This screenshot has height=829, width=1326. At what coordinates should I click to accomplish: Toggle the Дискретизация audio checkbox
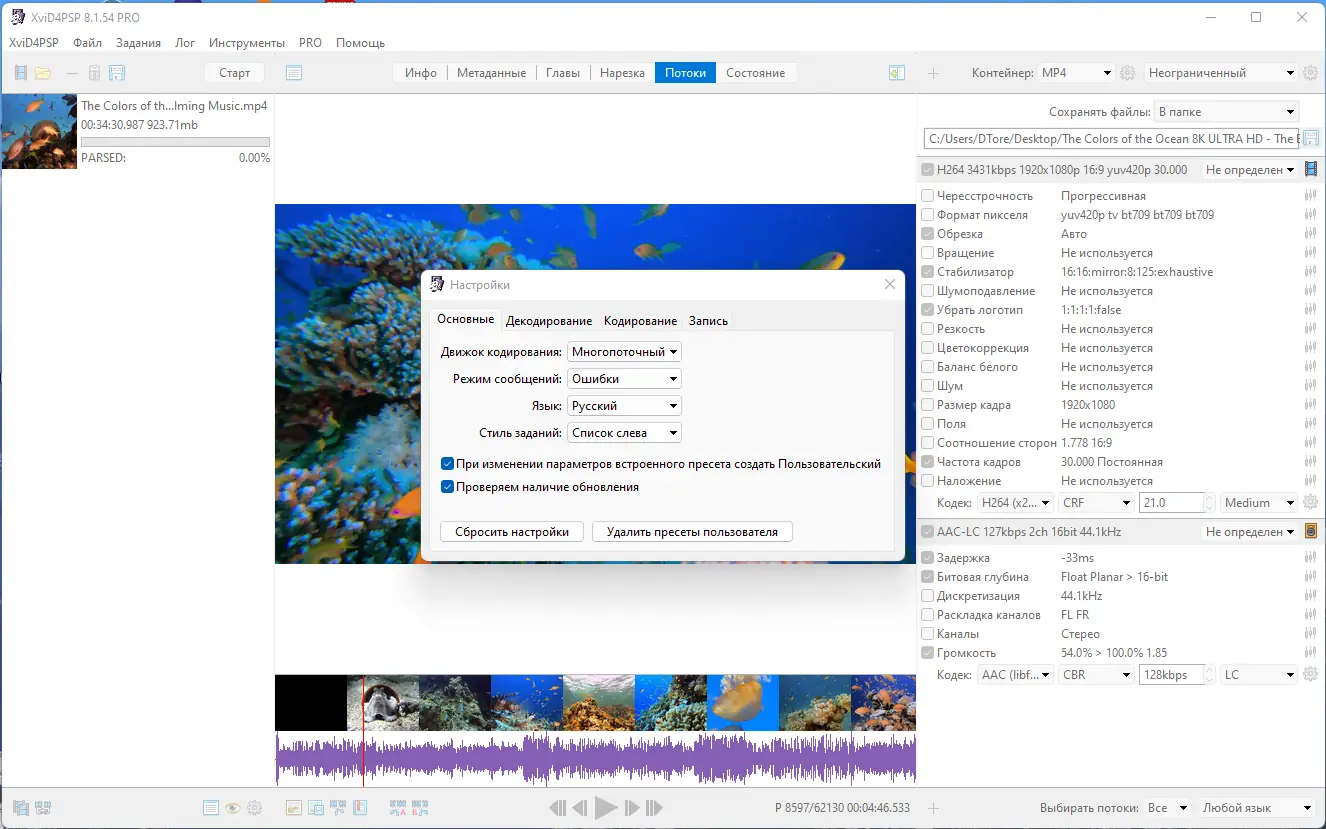tap(927, 595)
